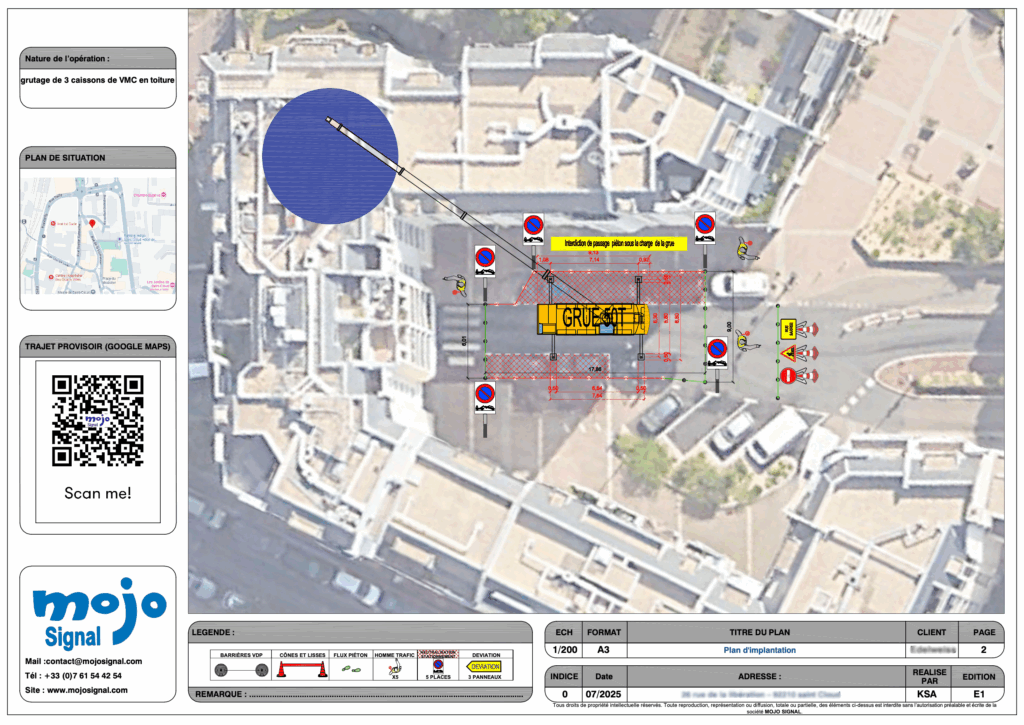Click the QR code above Scan me
The height and width of the screenshot is (725, 1024).
tap(98, 421)
